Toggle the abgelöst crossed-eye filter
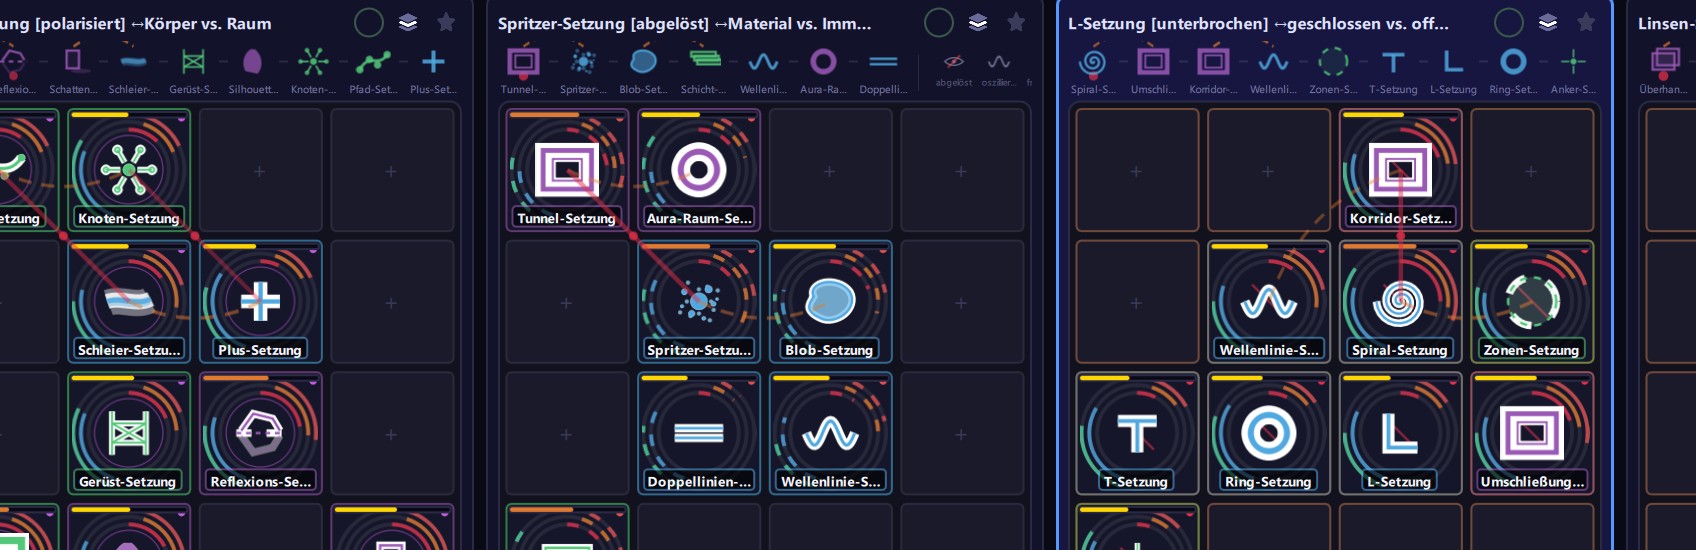Viewport: 1696px width, 550px height. pyautogui.click(x=954, y=63)
